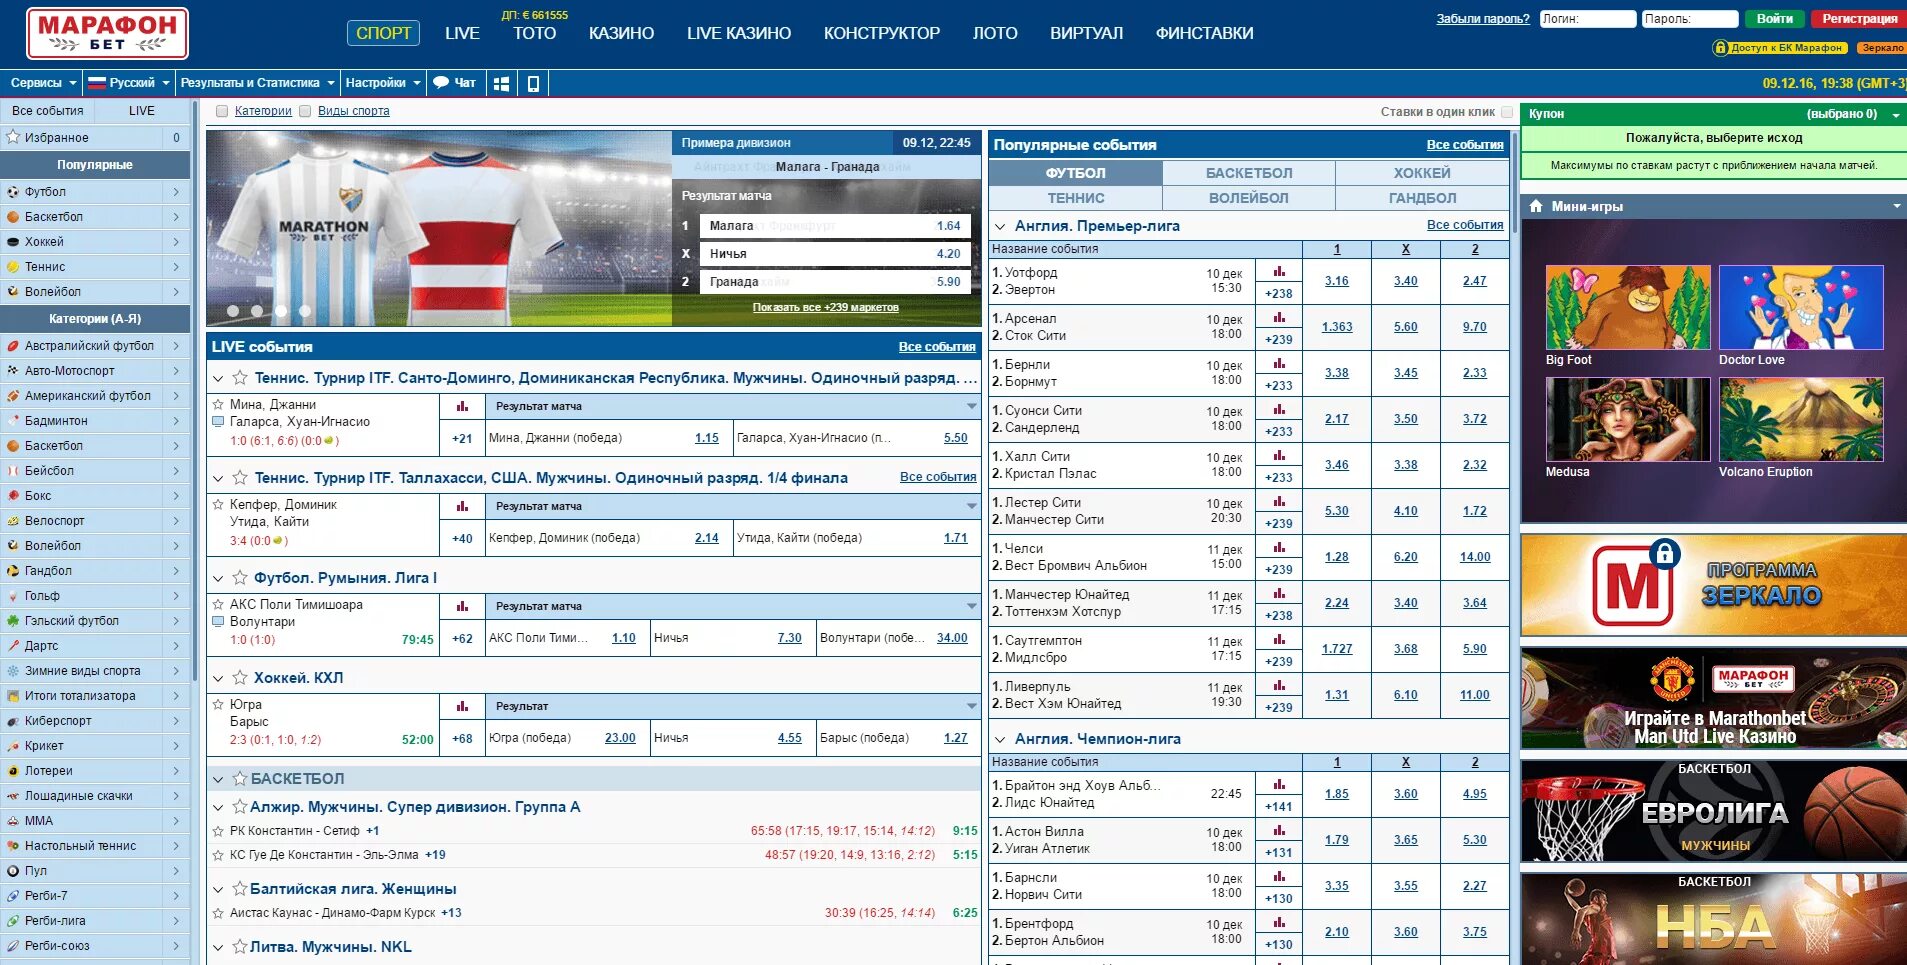Favorite star for Аистас Каунас match

[218, 912]
